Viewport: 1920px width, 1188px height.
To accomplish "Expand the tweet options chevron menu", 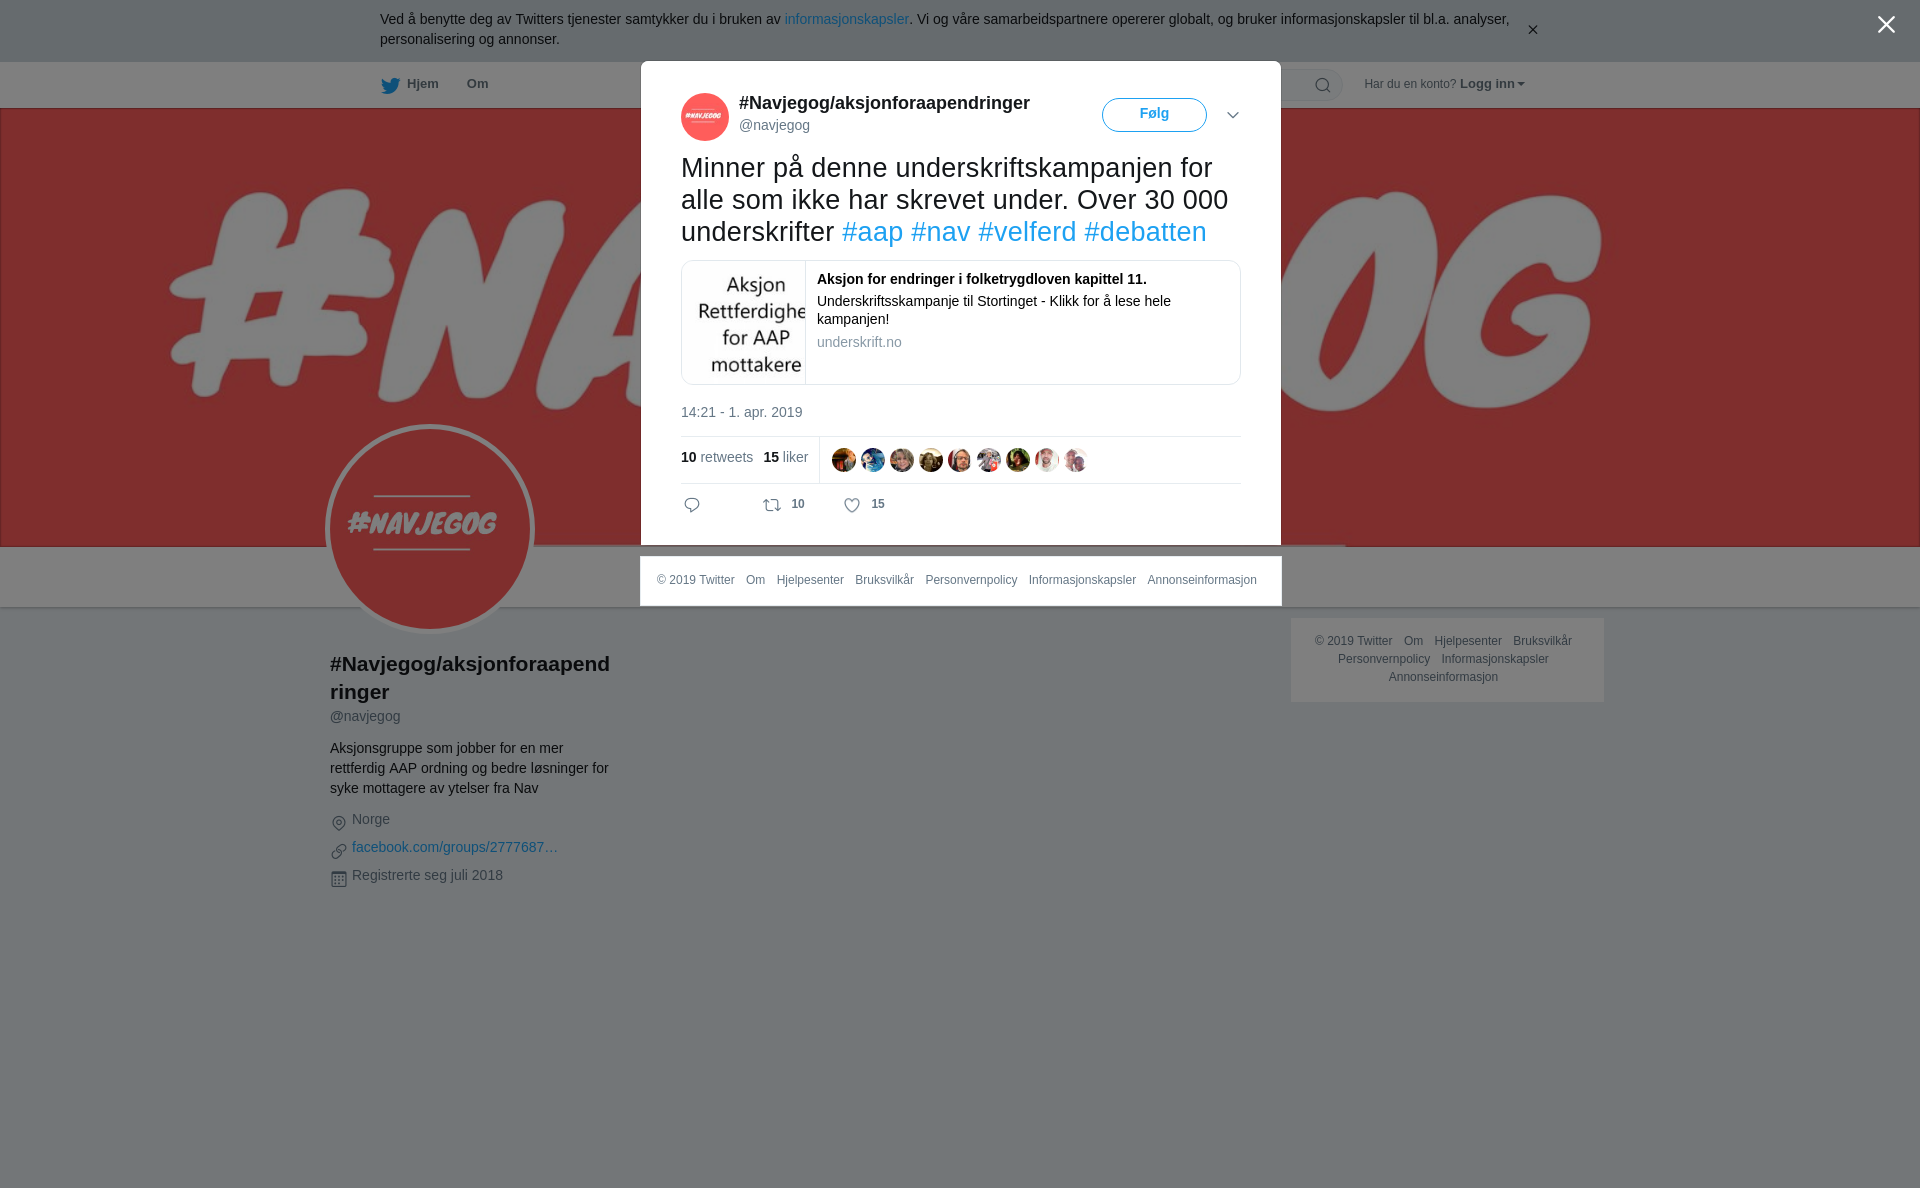I will pyautogui.click(x=1233, y=115).
